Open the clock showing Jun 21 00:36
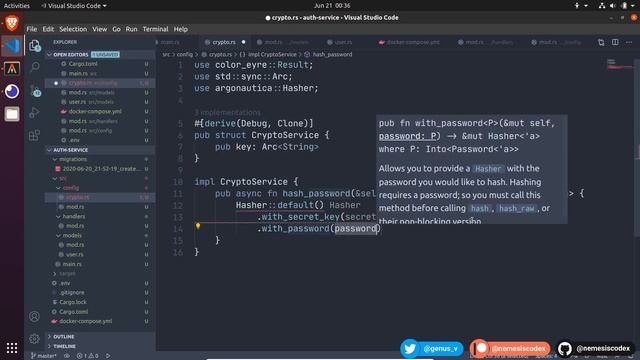This screenshot has width=640, height=360. pyautogui.click(x=332, y=6)
